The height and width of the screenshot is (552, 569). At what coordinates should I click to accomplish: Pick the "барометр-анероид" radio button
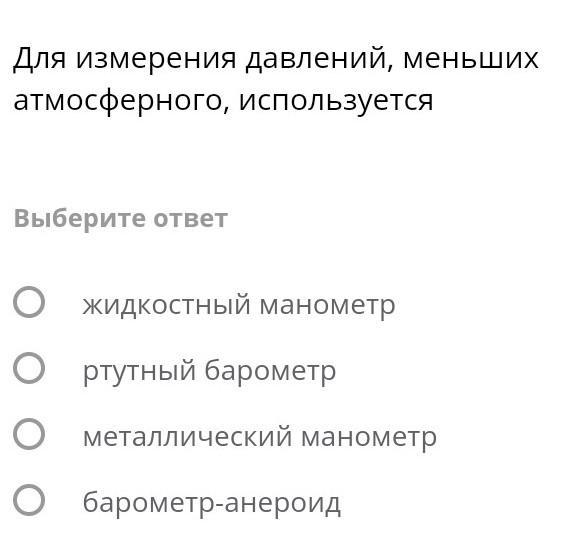(29, 500)
